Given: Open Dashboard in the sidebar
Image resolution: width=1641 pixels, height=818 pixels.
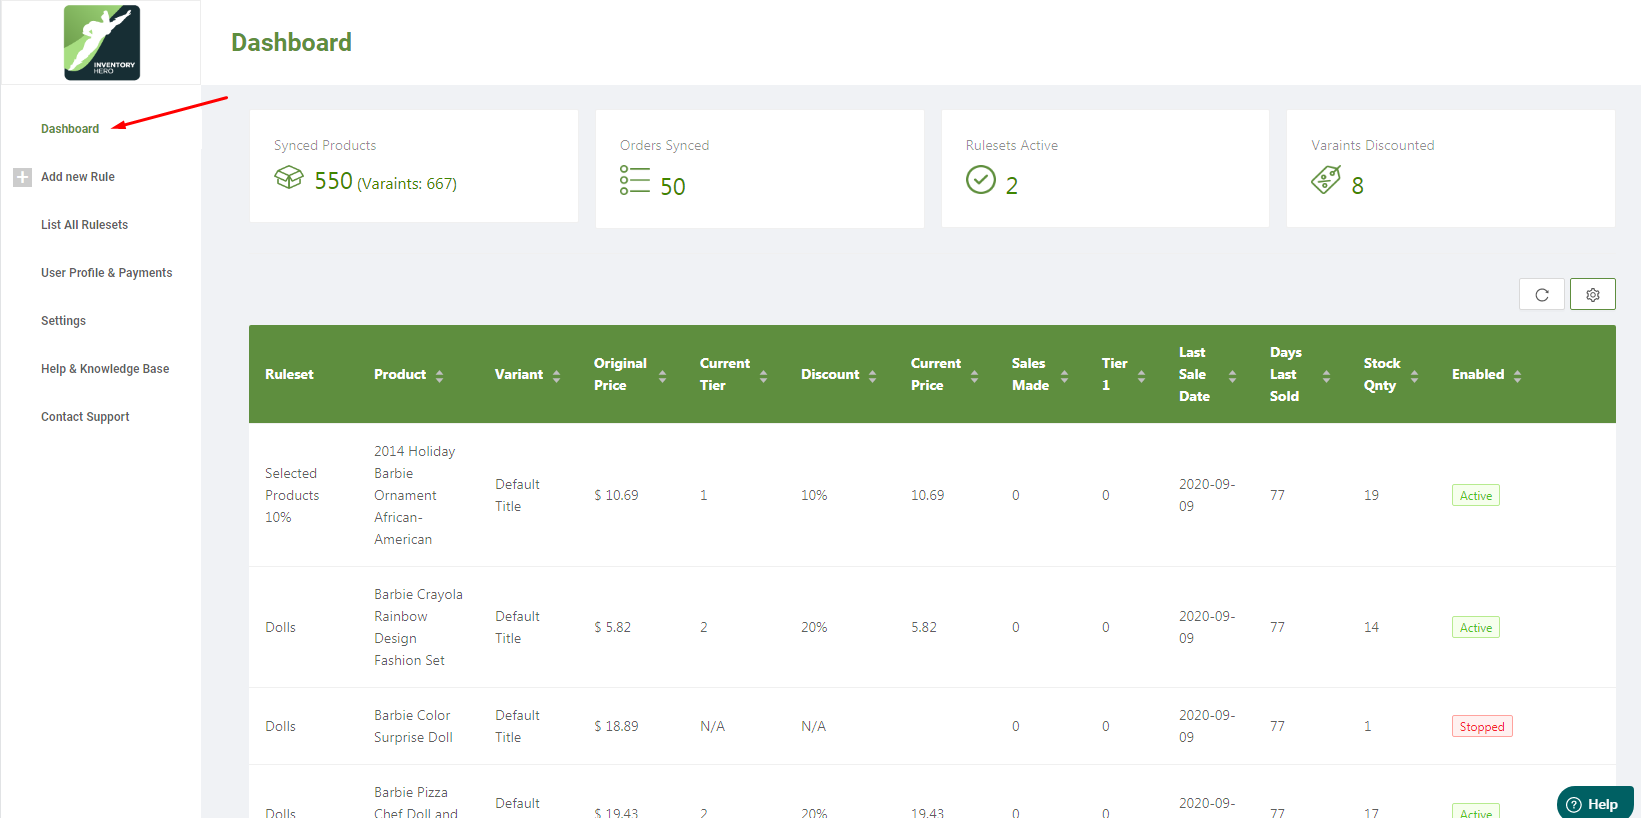Looking at the screenshot, I should (70, 129).
